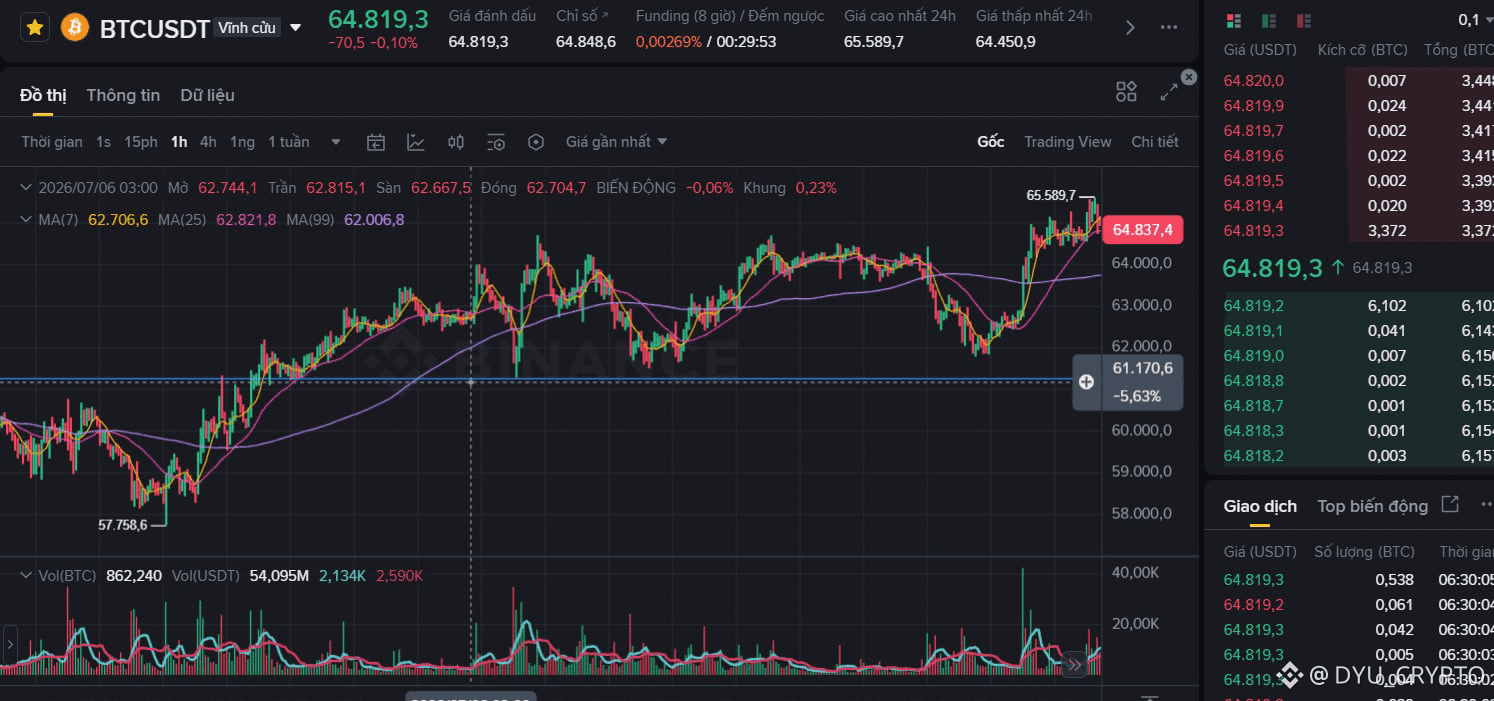Select the 4h interval
The width and height of the screenshot is (1494, 701).
208,142
